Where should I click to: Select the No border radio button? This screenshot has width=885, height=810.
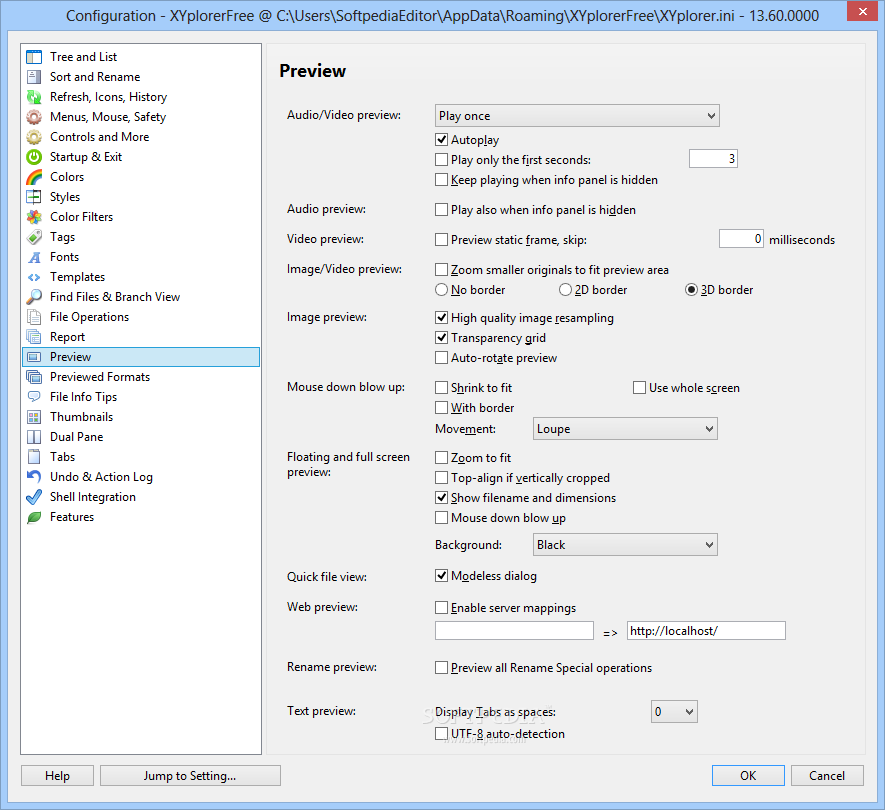click(441, 290)
